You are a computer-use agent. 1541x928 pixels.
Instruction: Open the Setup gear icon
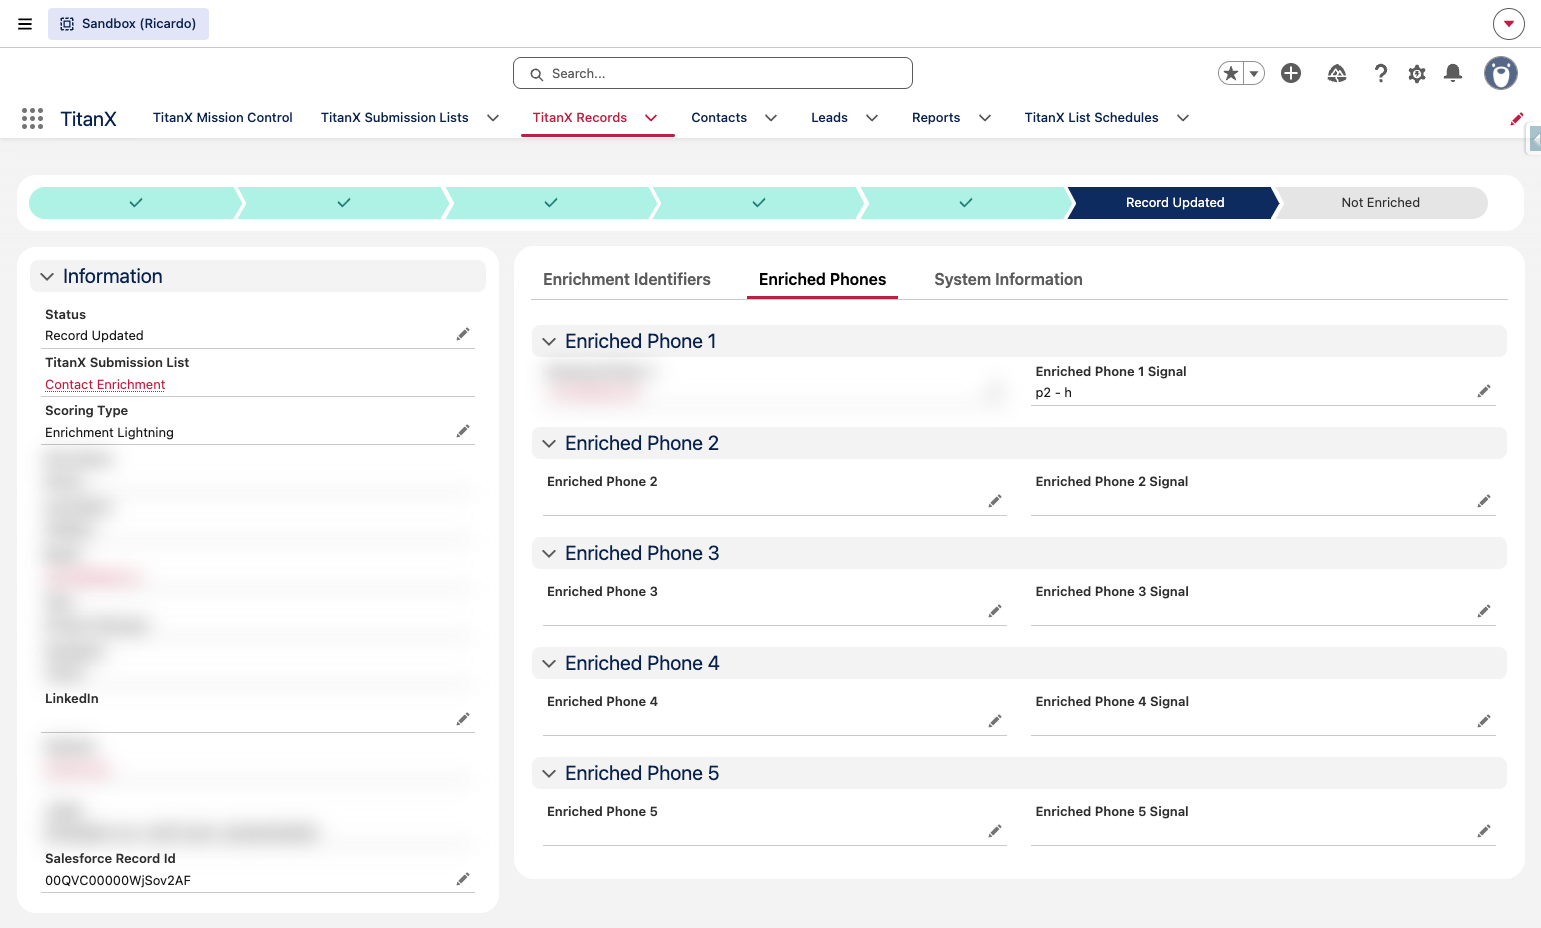pos(1417,73)
